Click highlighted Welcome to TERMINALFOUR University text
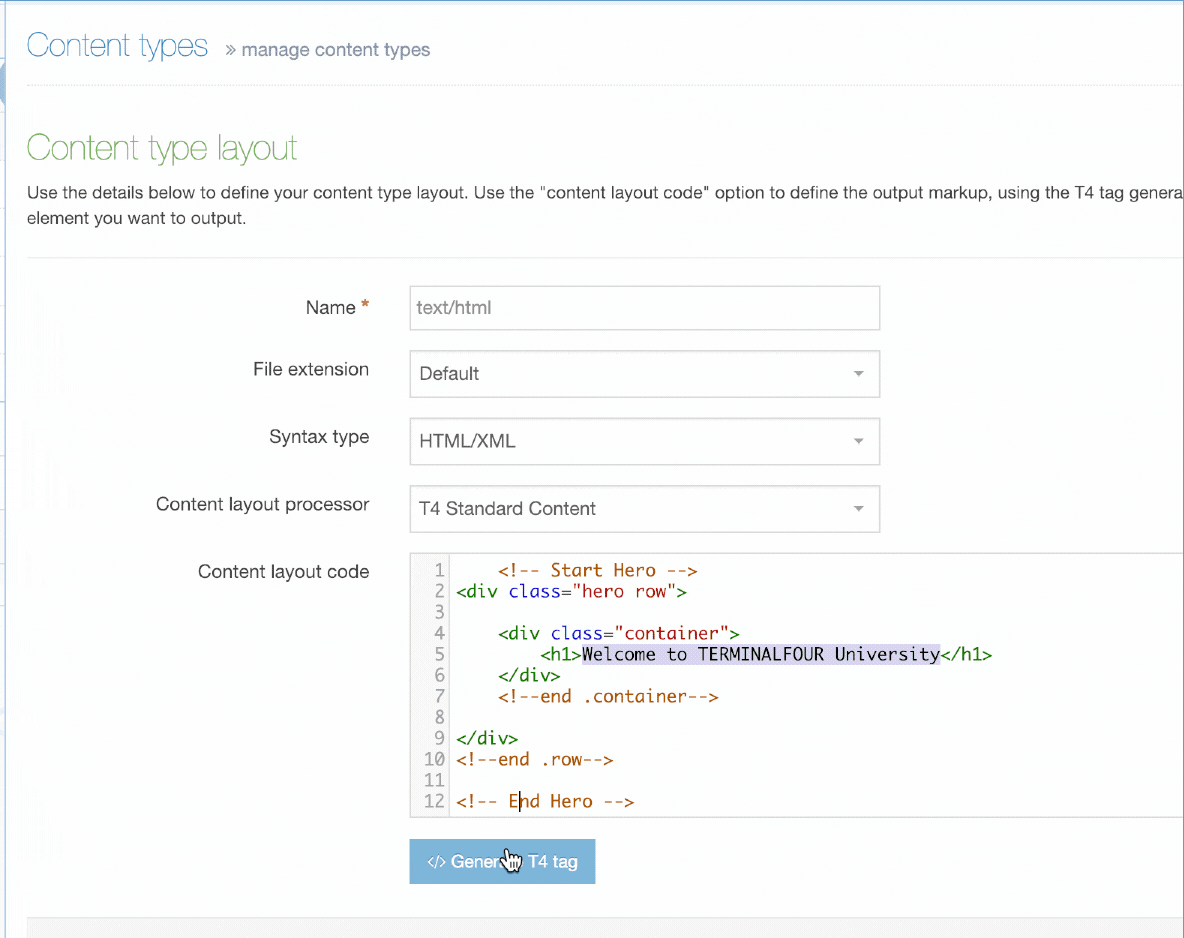 tap(760, 655)
